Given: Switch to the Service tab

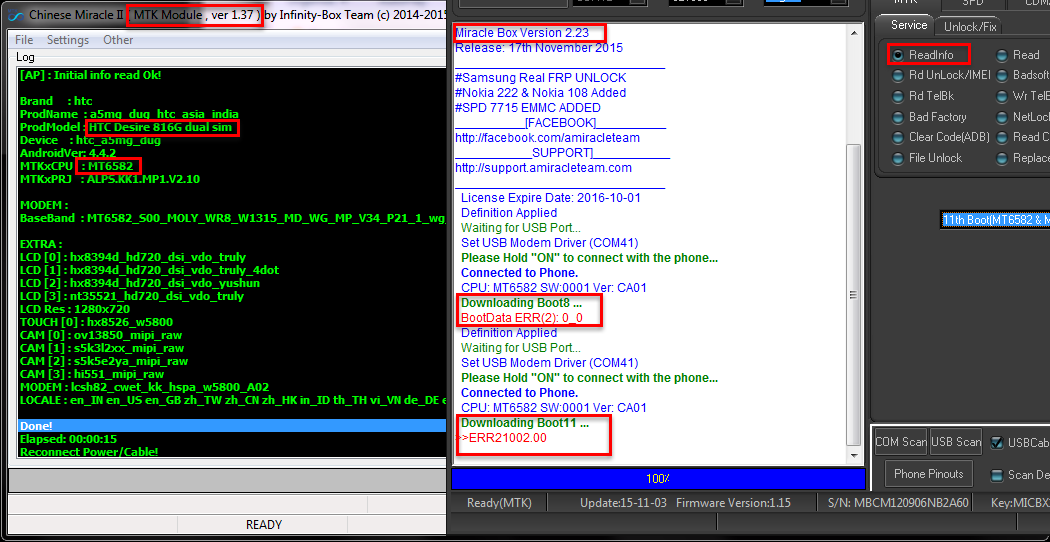Looking at the screenshot, I should (909, 25).
